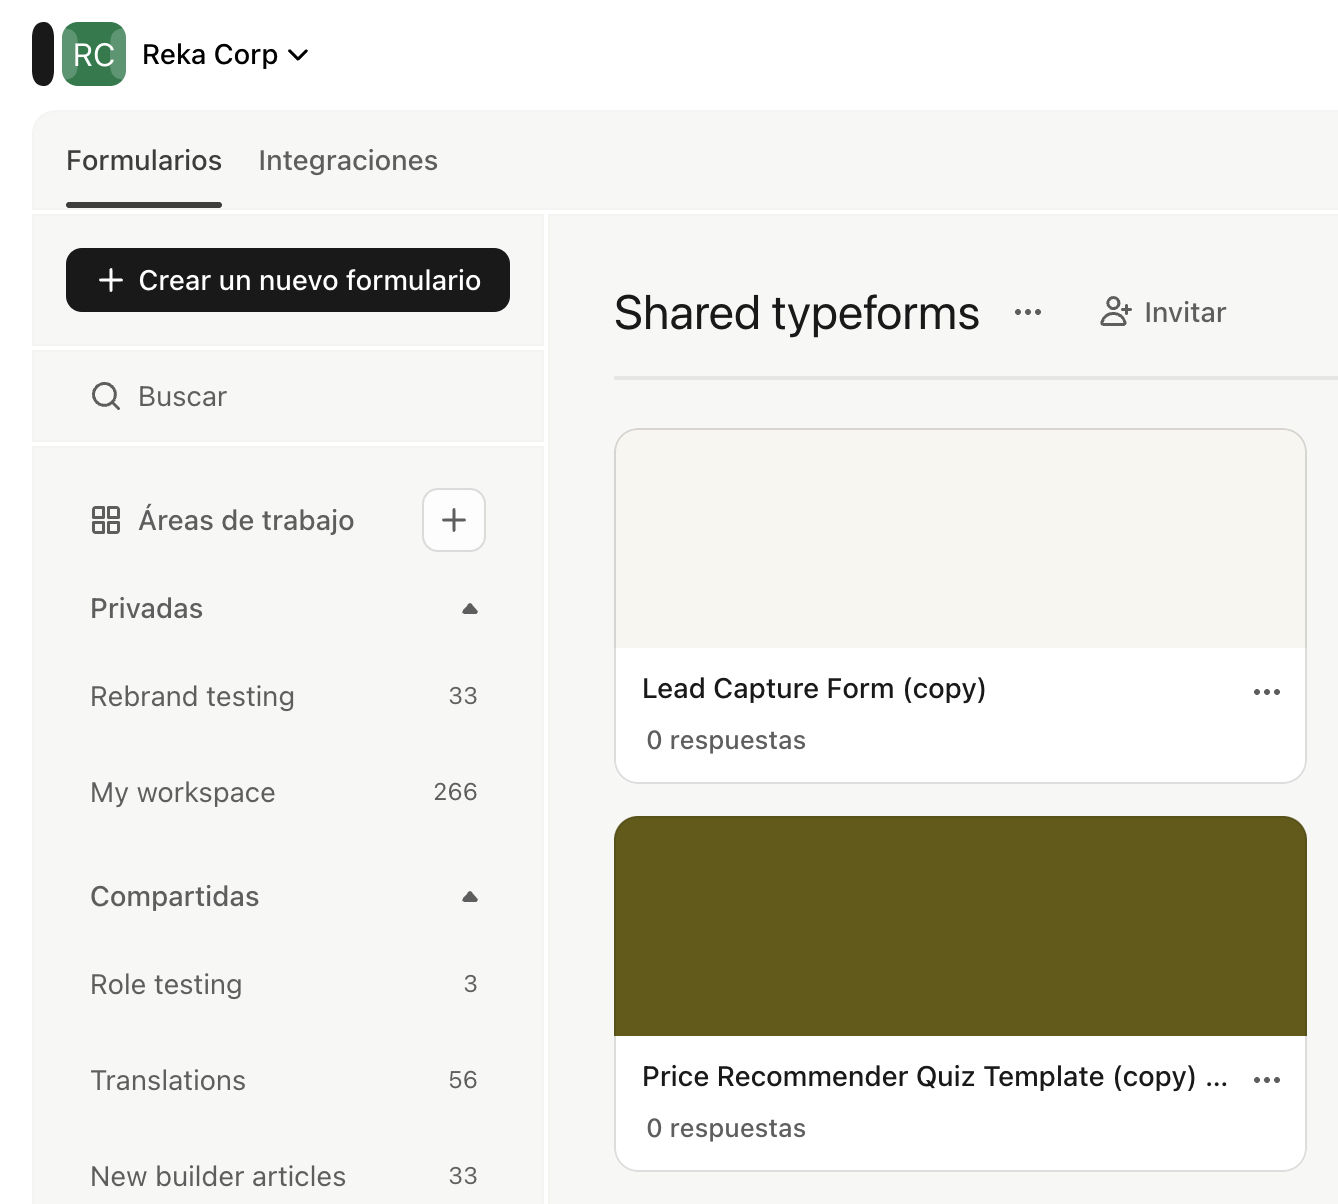Click Crear un nuevo formulario button
Viewport: 1338px width, 1204px height.
(288, 280)
